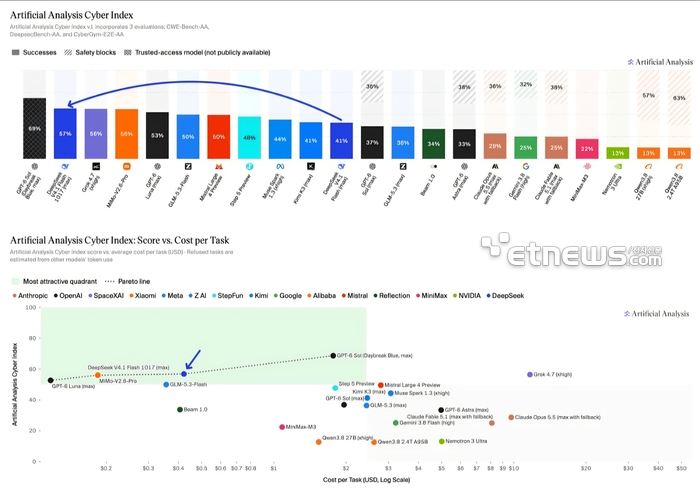Screen dimensions: 700x500
Task: Click Artificial Analysis logo beside the bar chart
Action: 660,62
